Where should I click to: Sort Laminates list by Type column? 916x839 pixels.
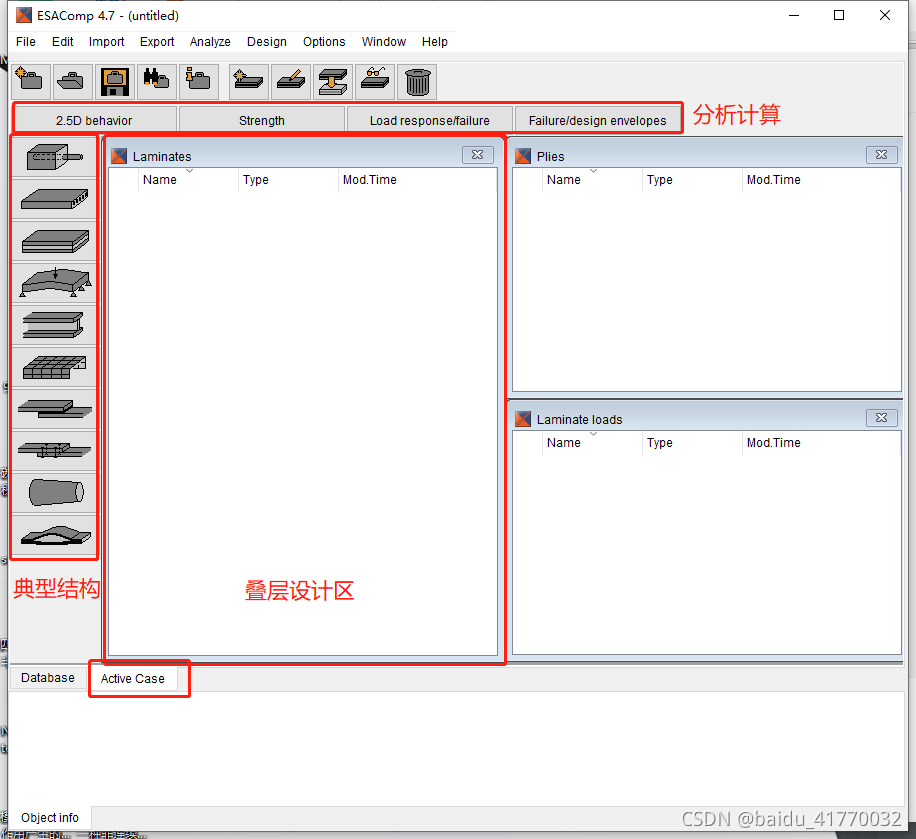(x=289, y=179)
